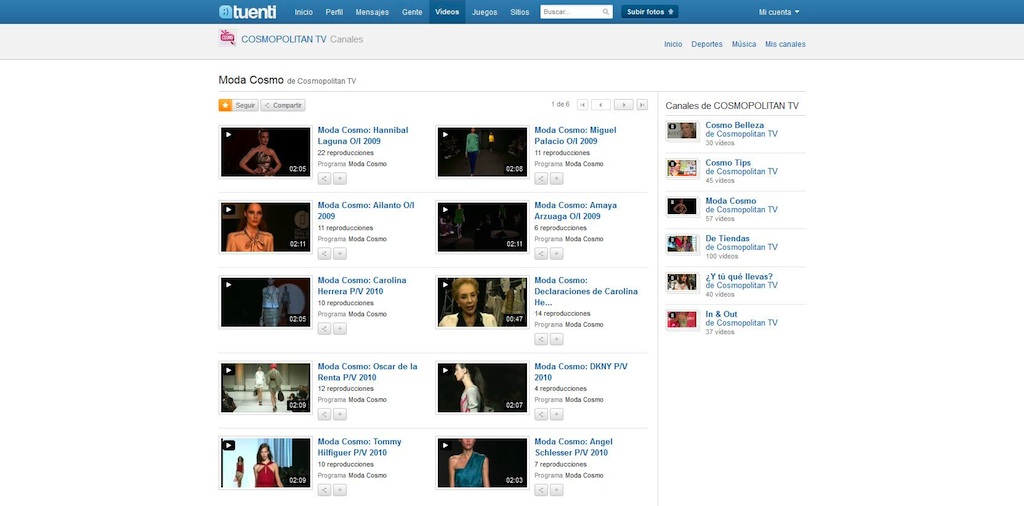Select the Vídeos tab in top bar
The image size is (1024, 506).
[x=447, y=12]
